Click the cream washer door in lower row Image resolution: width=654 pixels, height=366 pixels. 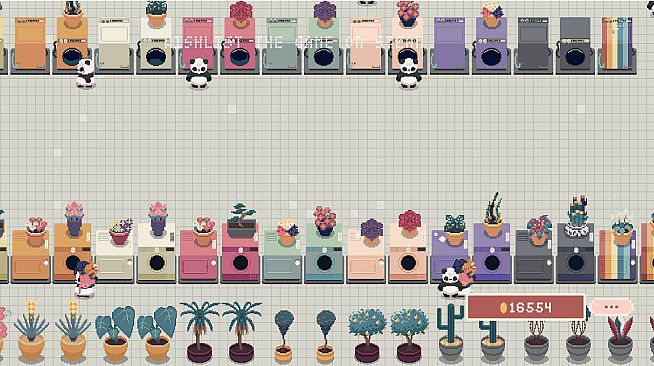point(157,263)
